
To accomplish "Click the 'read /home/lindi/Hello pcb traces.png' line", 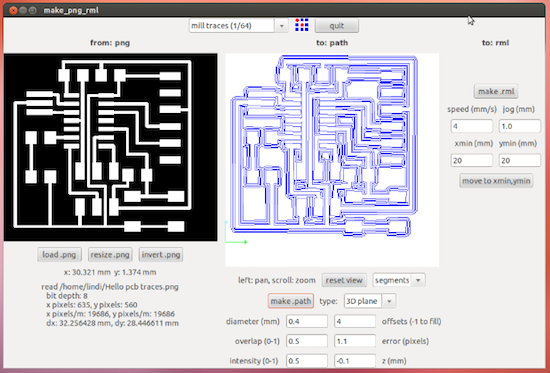I will point(110,287).
